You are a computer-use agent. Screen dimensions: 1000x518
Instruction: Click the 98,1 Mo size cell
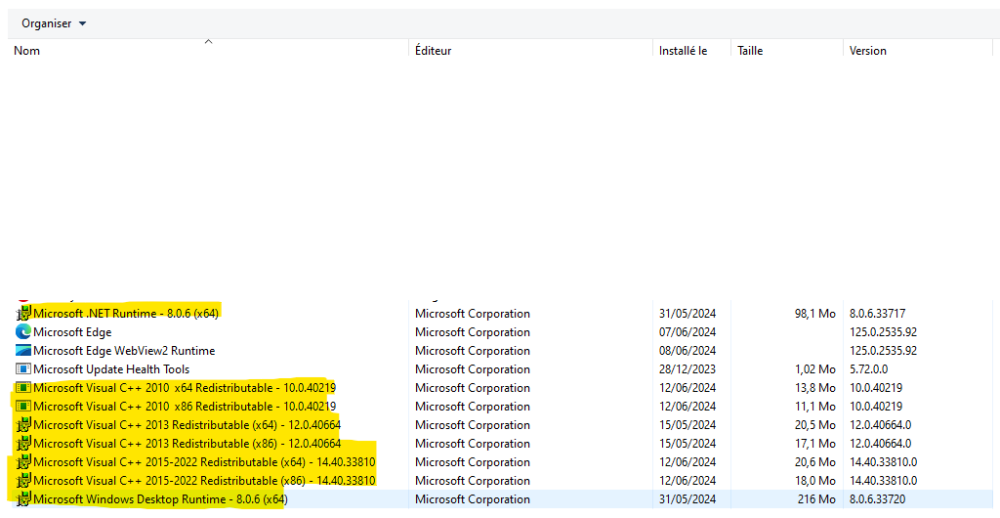coord(814,314)
